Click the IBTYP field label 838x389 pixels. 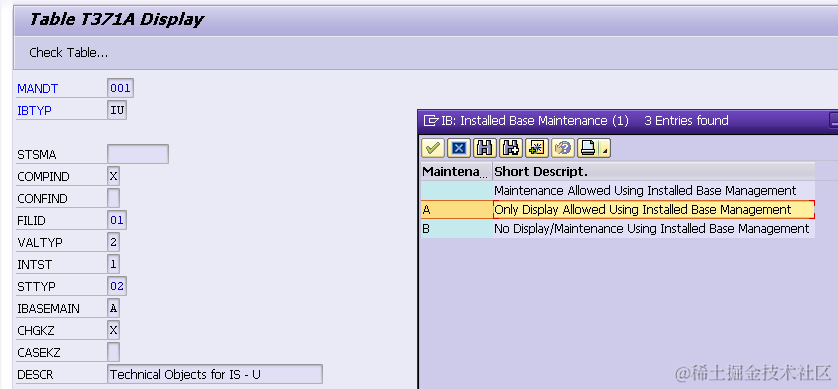tap(34, 111)
